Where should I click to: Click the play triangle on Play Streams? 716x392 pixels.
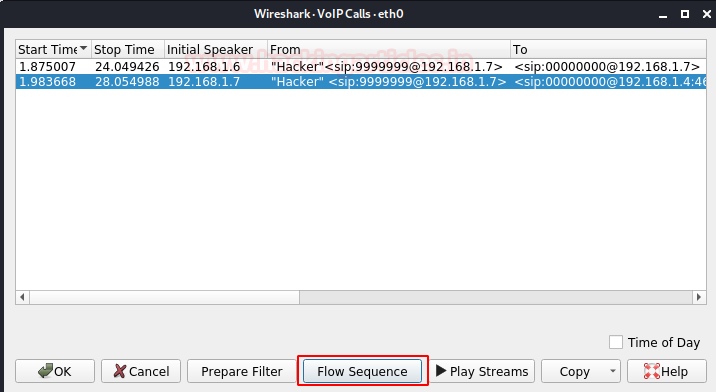(441, 371)
